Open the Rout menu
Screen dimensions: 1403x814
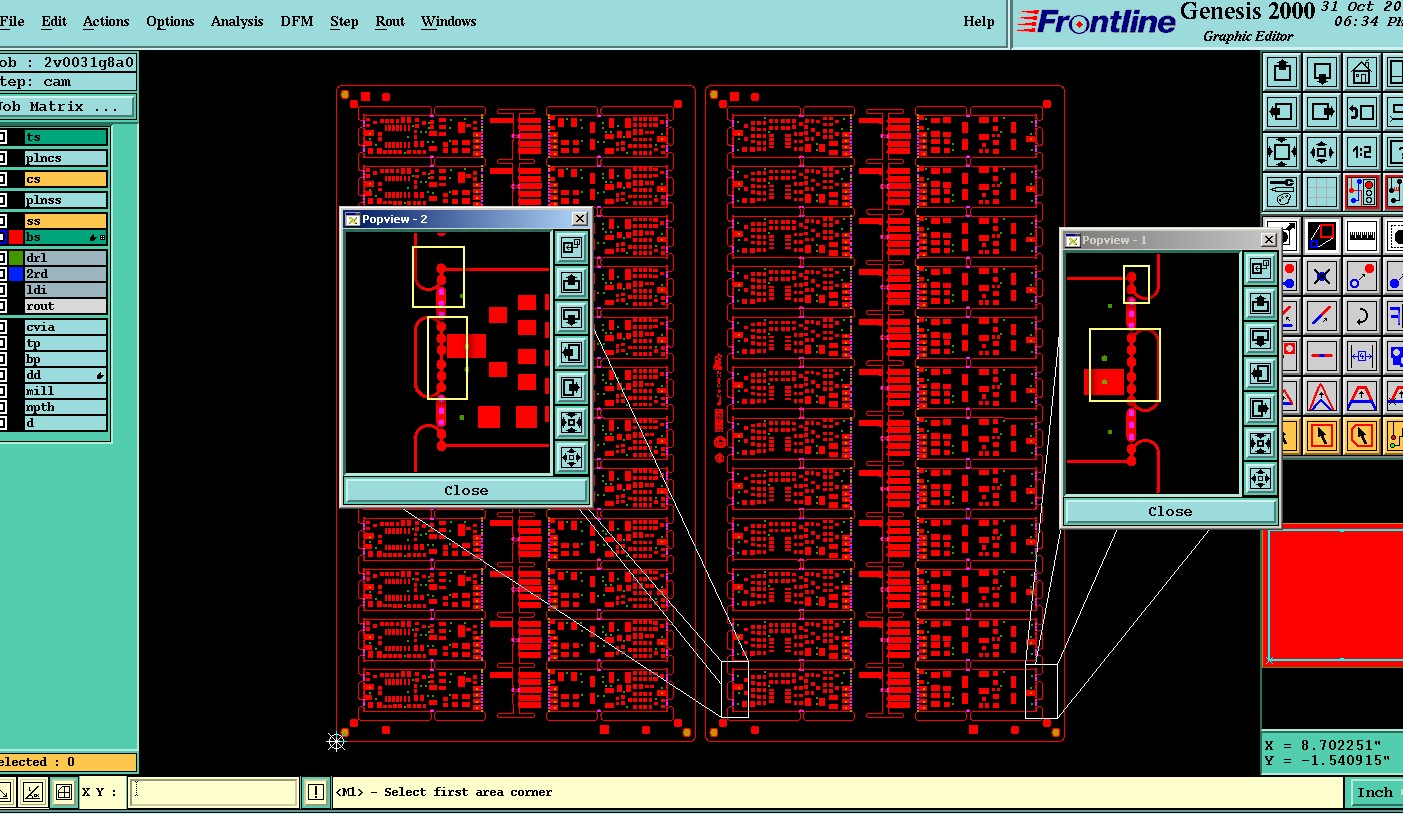tap(390, 21)
